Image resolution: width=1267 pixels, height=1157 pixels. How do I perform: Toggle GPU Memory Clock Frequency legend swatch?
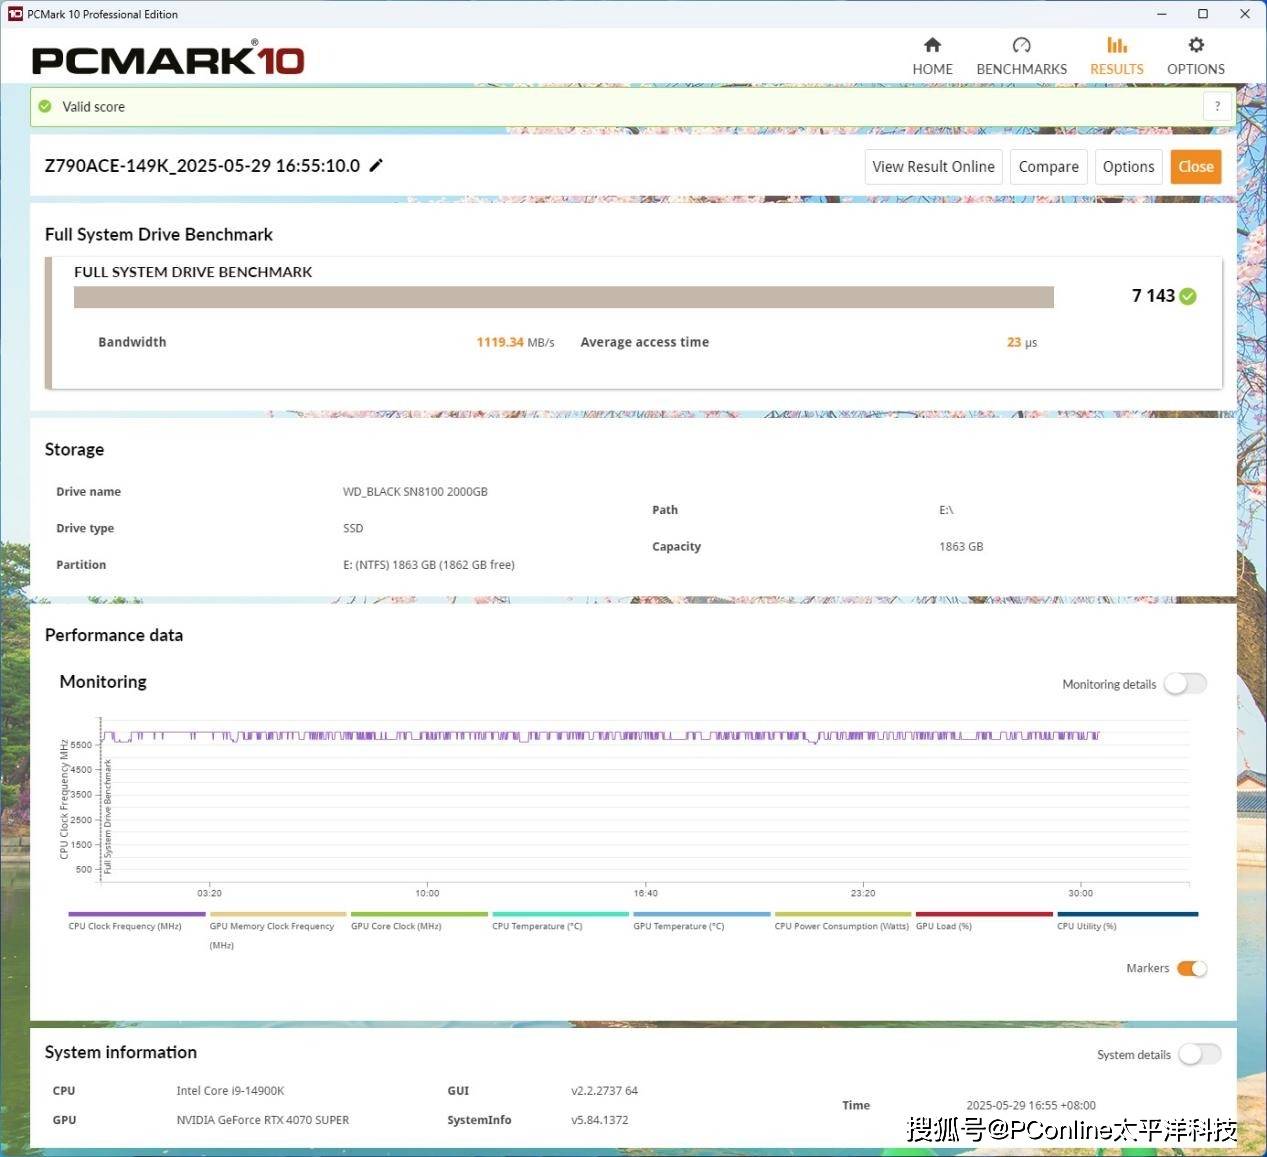coord(278,914)
